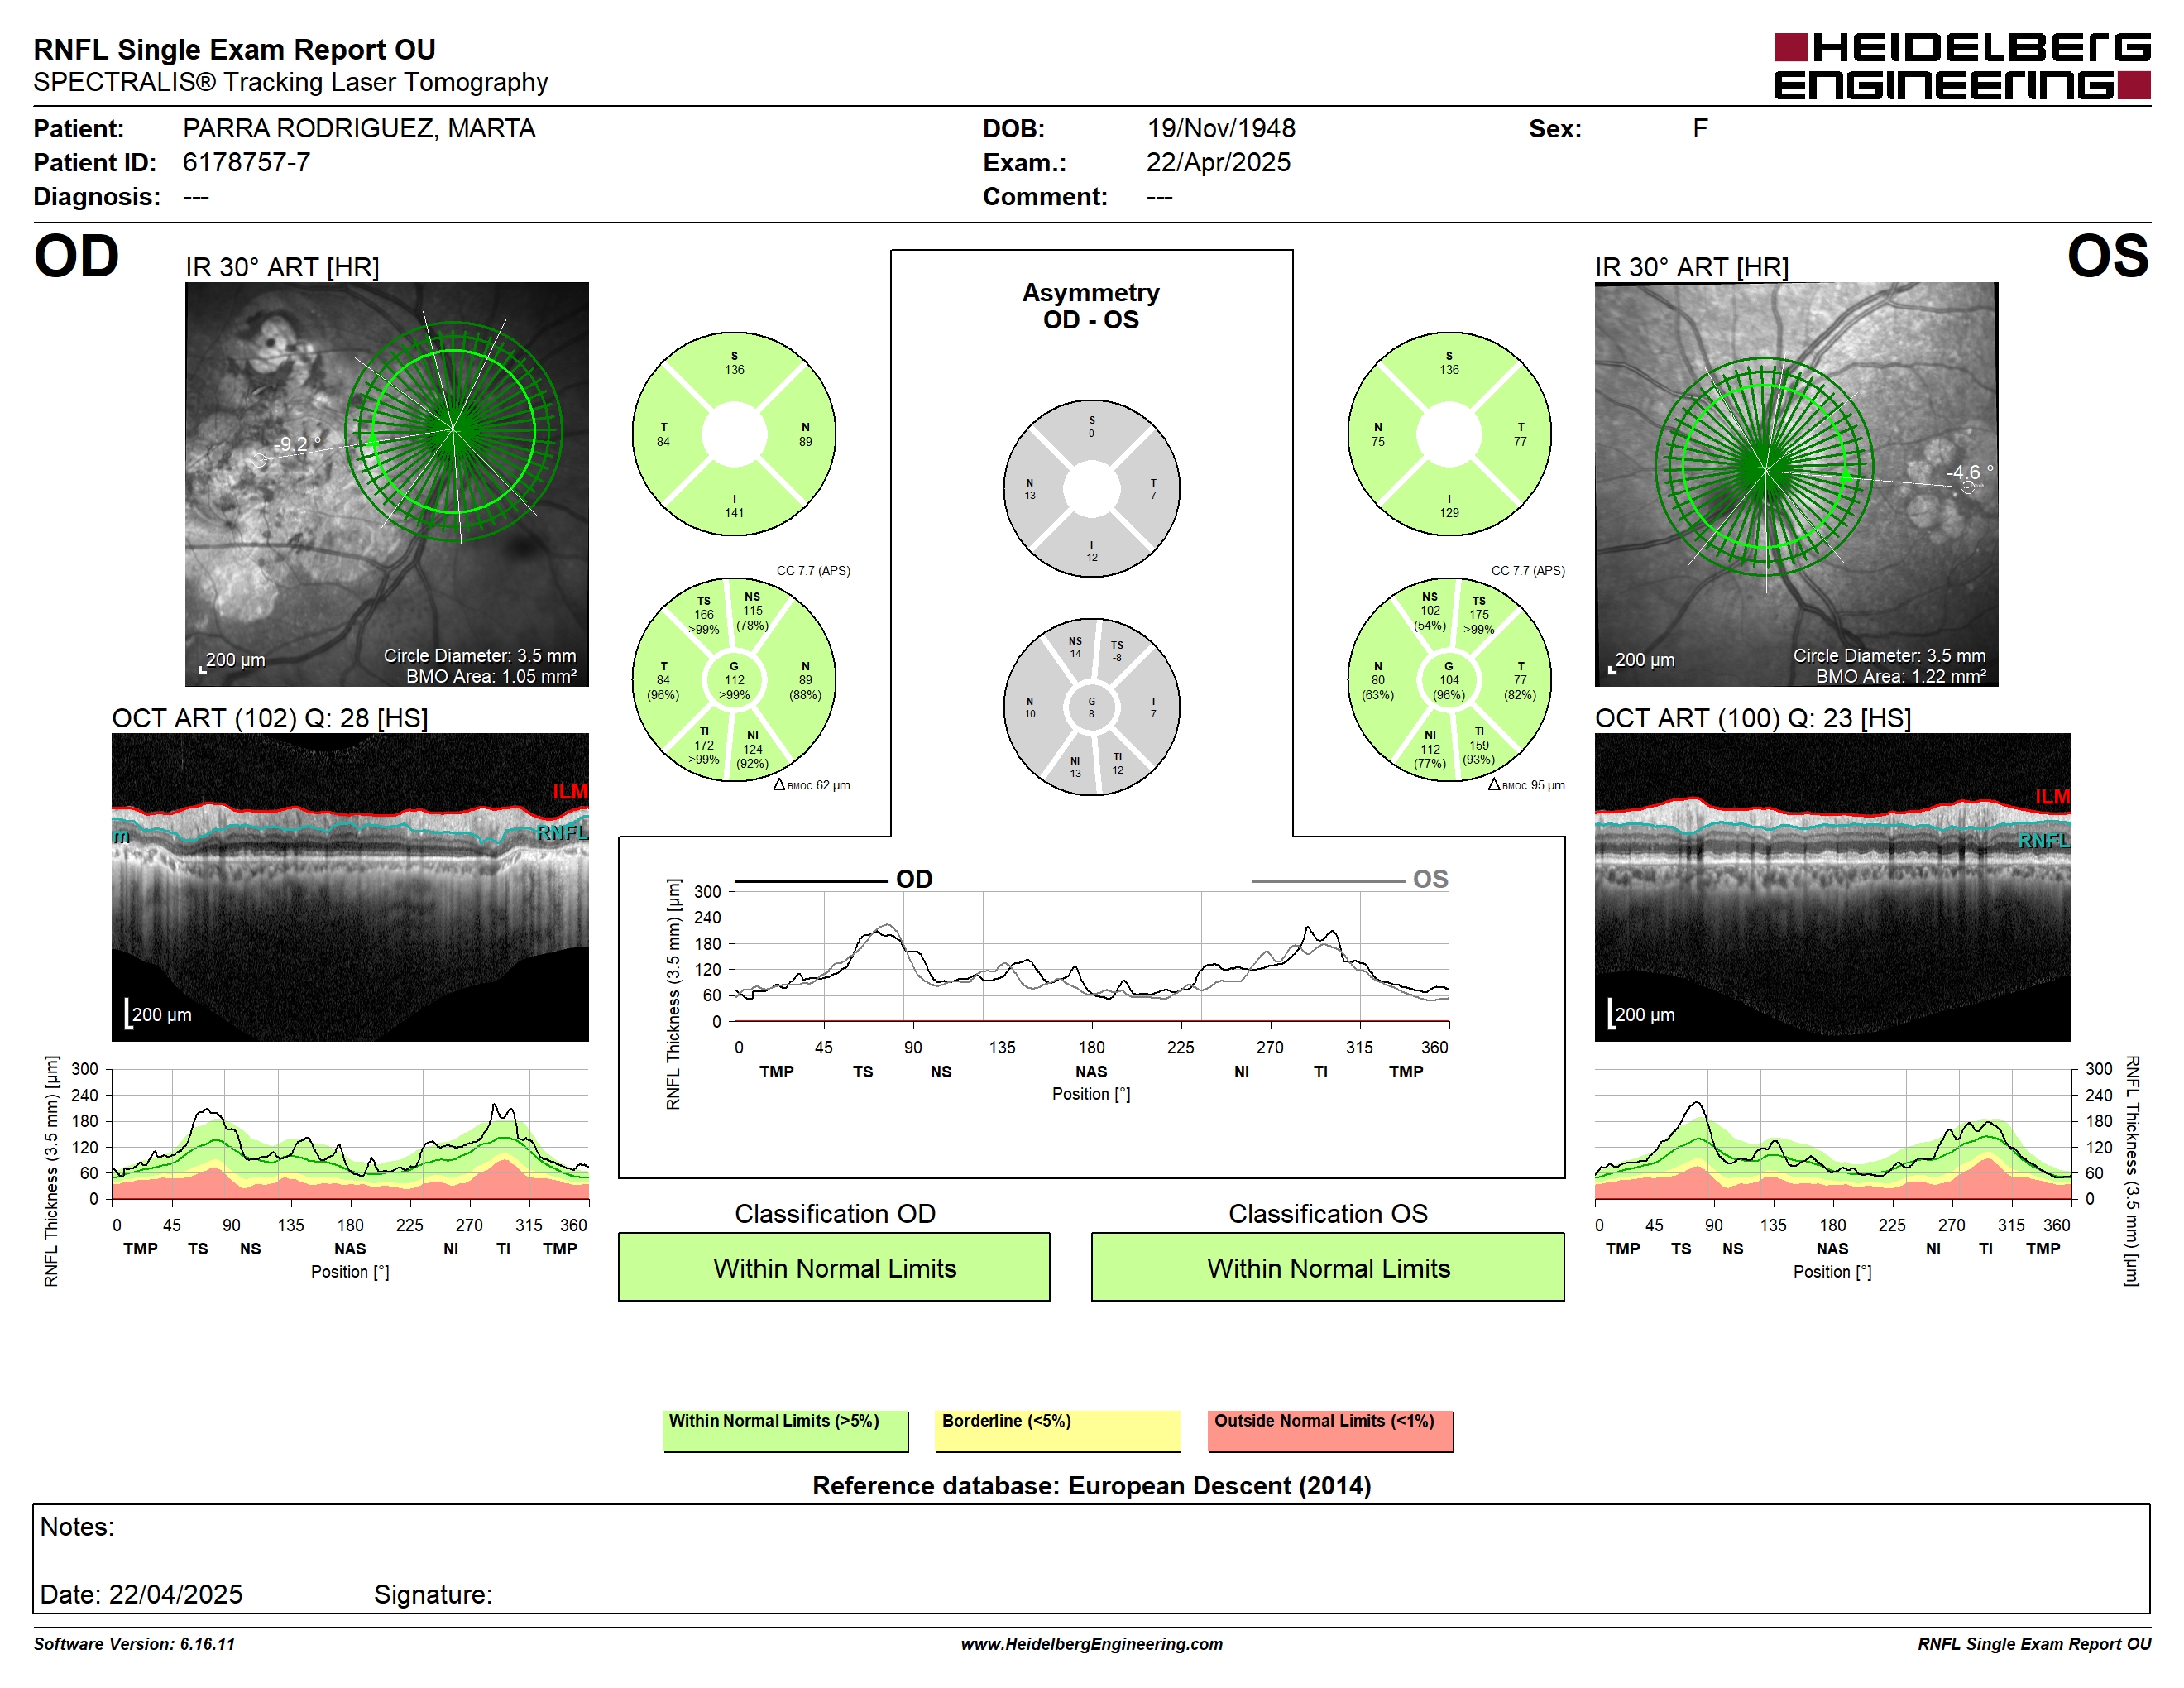Click the Signature field

tap(433, 1594)
